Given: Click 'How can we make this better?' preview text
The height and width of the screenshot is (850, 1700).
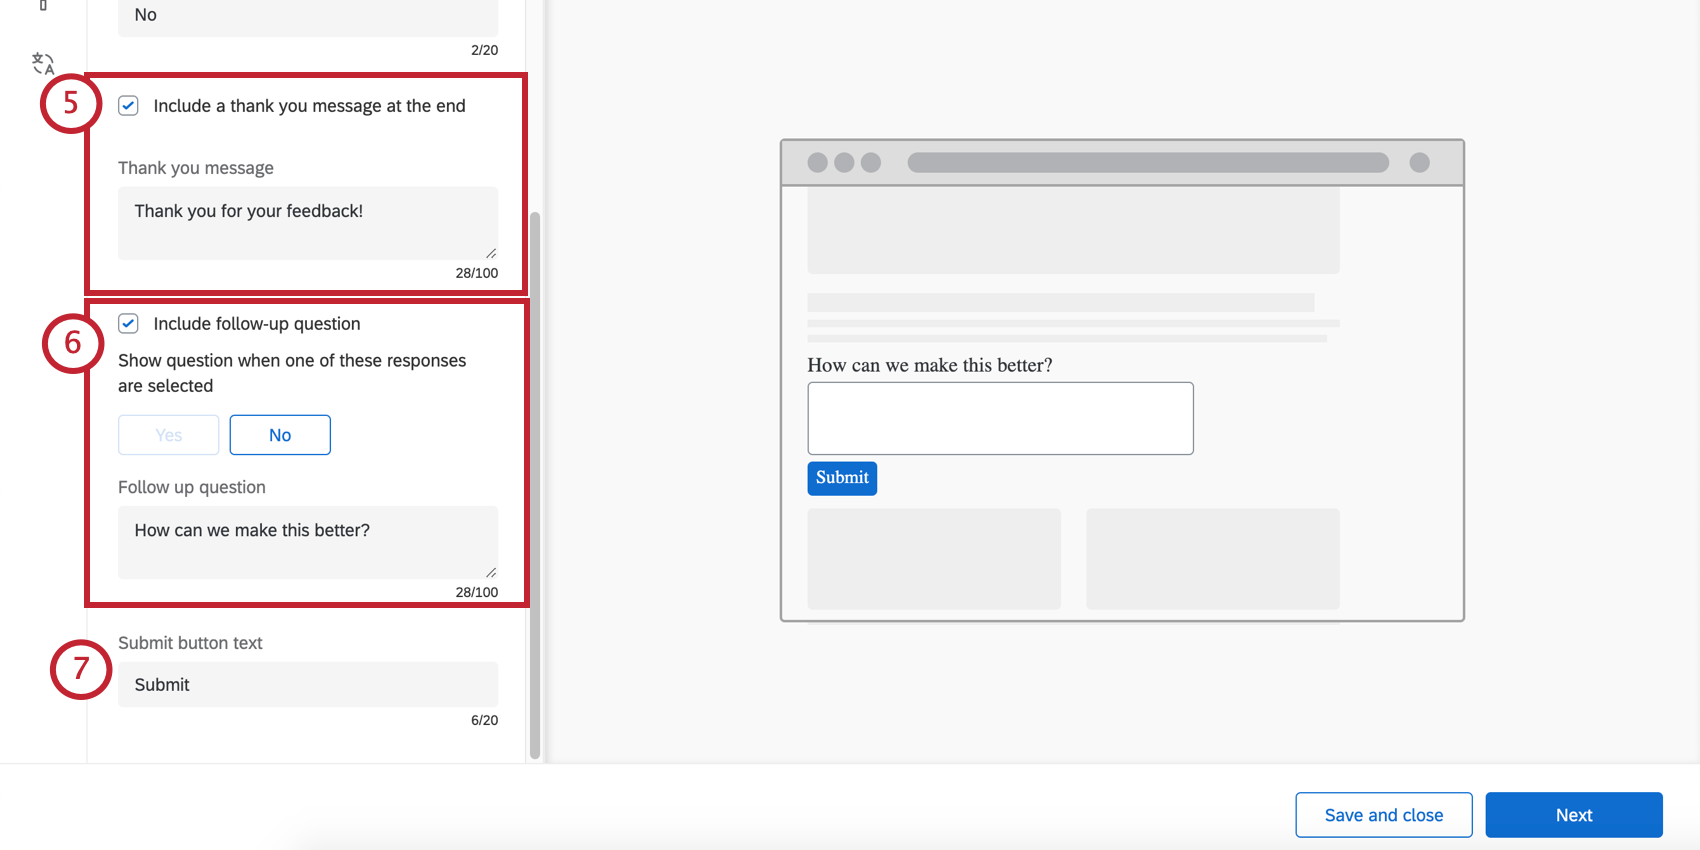Looking at the screenshot, I should [x=930, y=365].
